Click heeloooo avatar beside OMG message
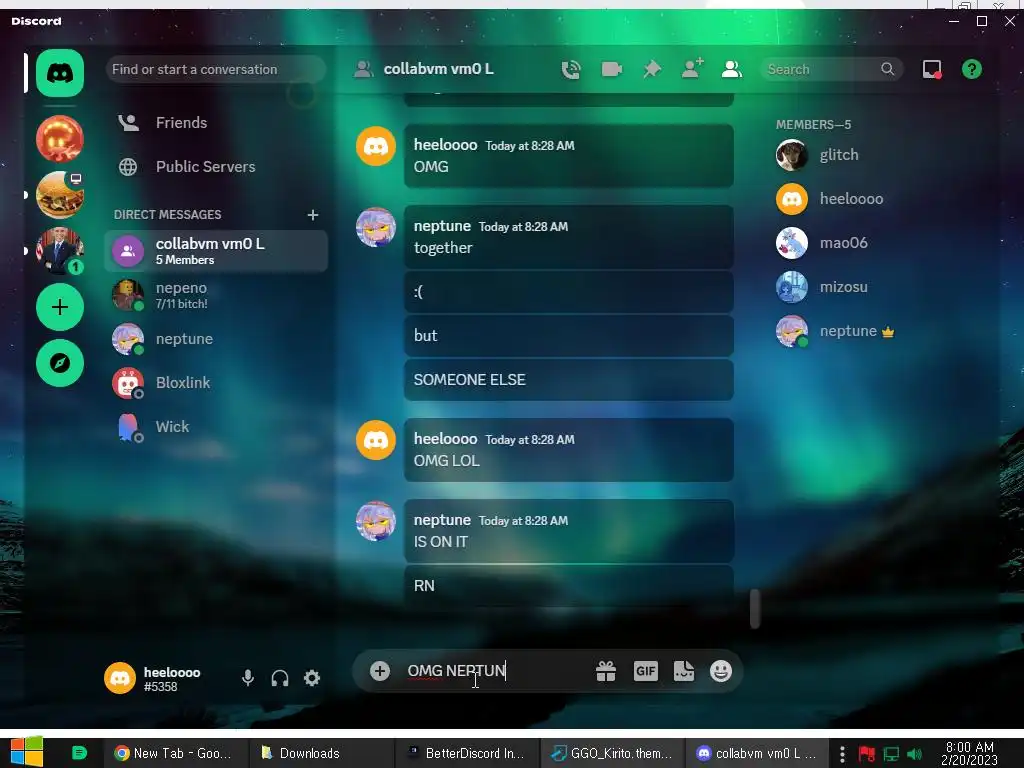The height and width of the screenshot is (768, 1024). pyautogui.click(x=376, y=146)
